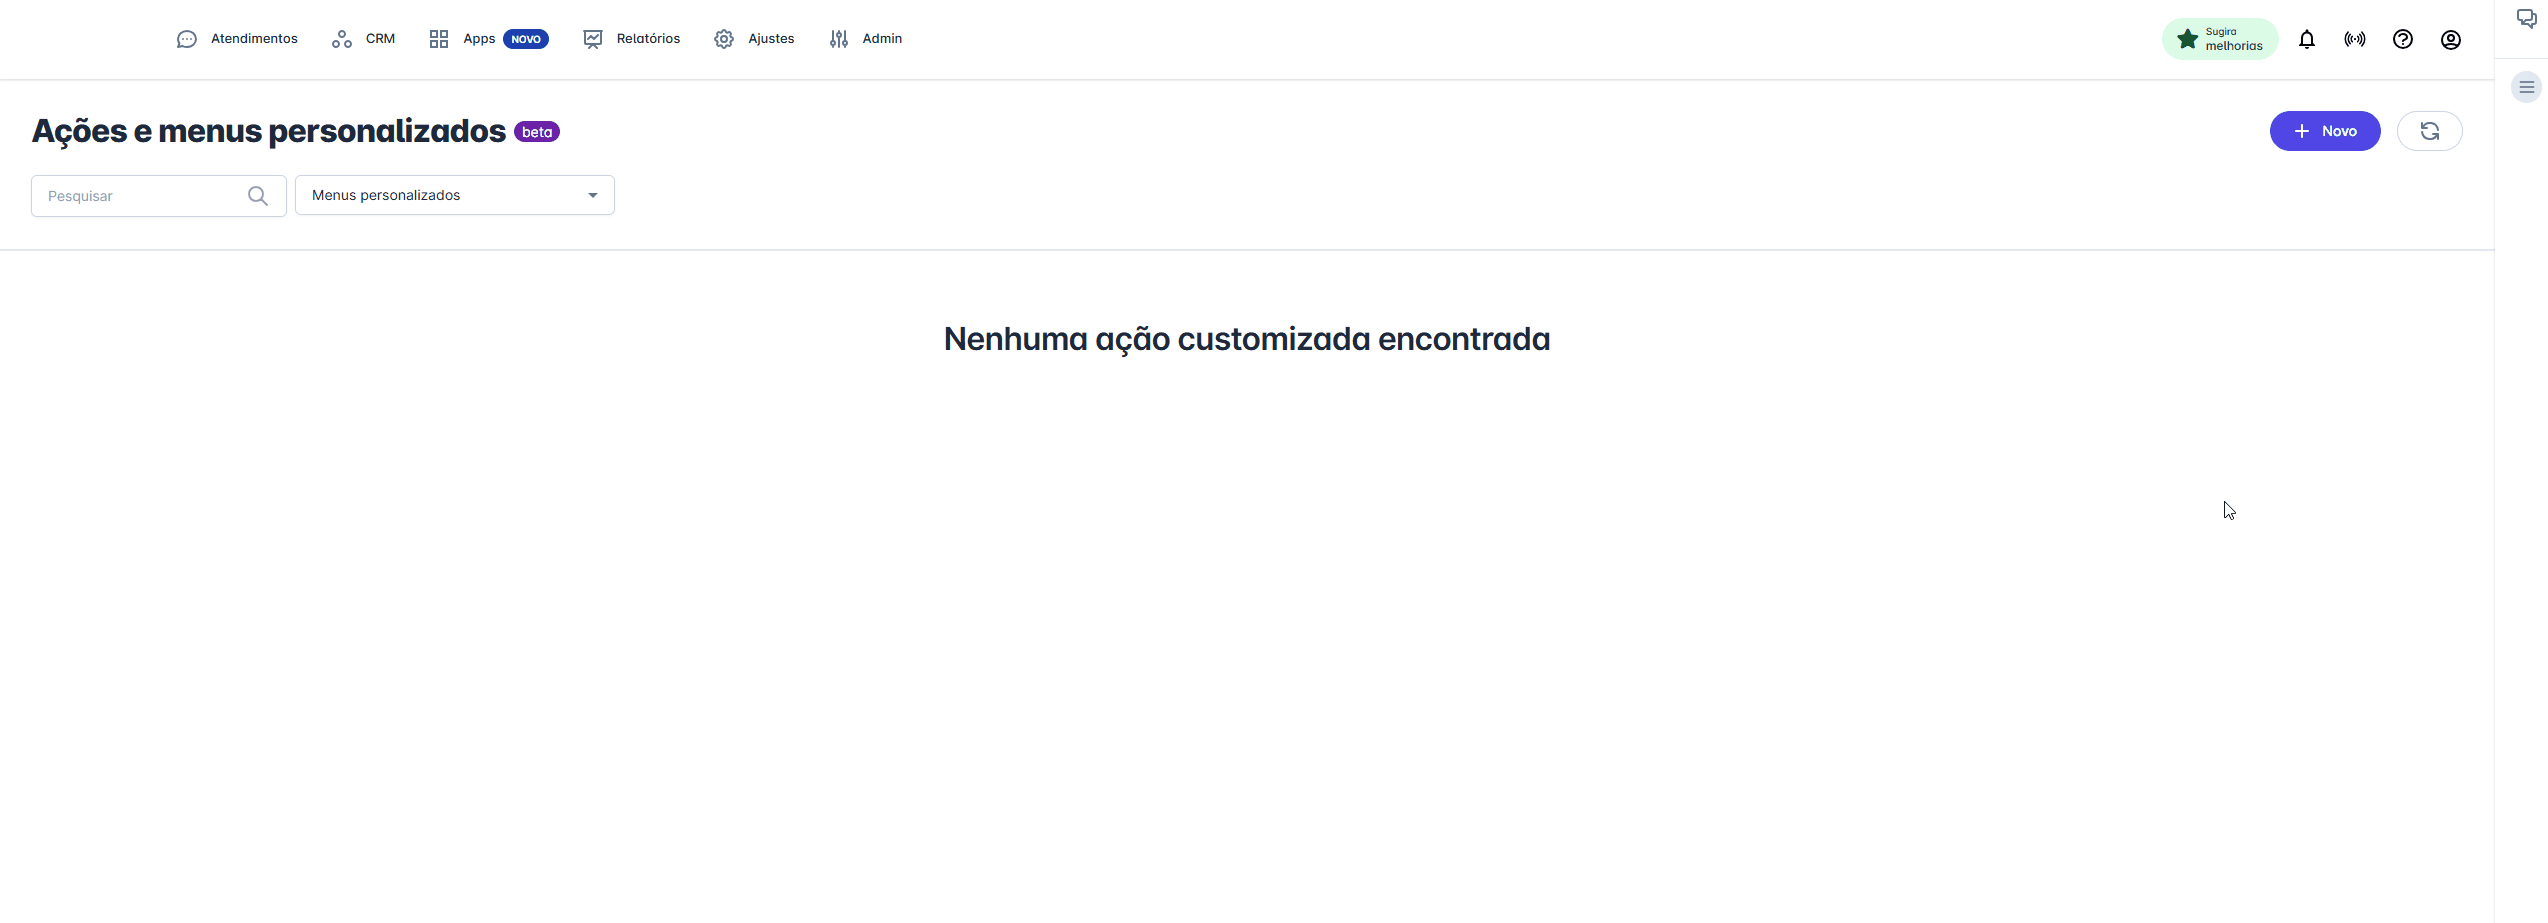Click the Novo button
The image size is (2548, 923).
[2325, 131]
